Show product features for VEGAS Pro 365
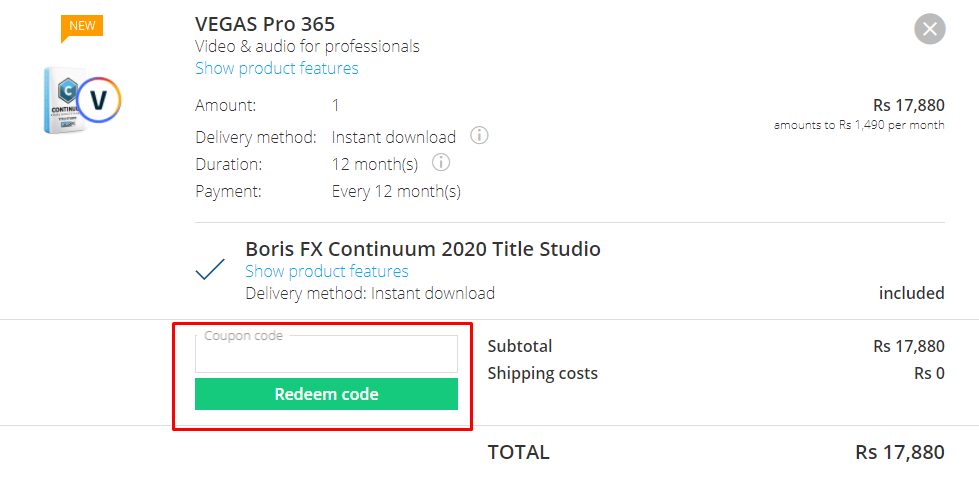 point(276,68)
